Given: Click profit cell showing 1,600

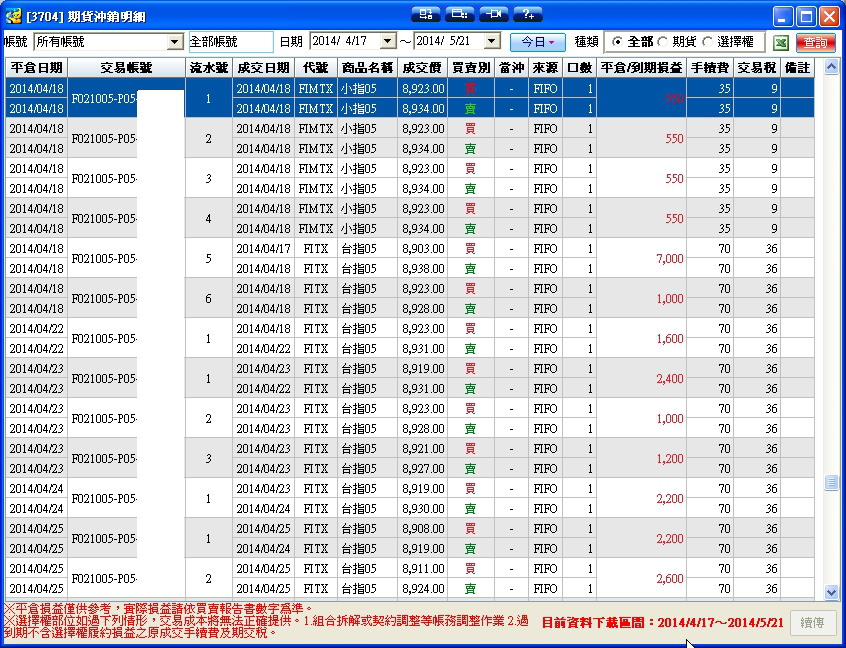Looking at the screenshot, I should 642,338.
